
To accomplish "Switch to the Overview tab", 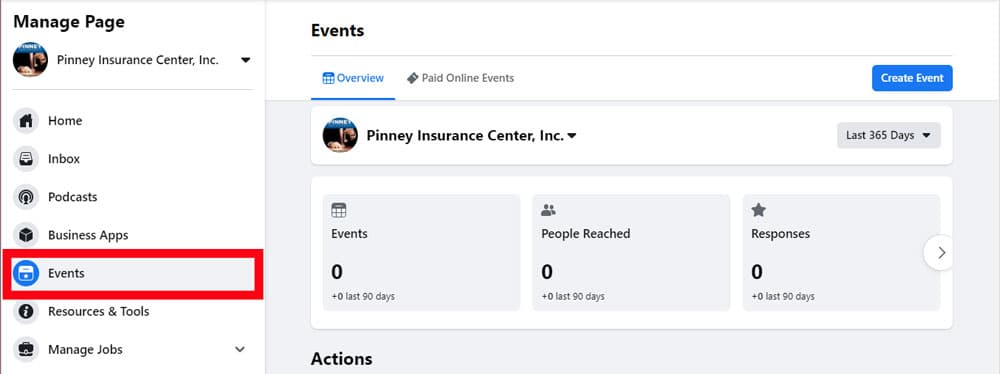I will [x=353, y=78].
